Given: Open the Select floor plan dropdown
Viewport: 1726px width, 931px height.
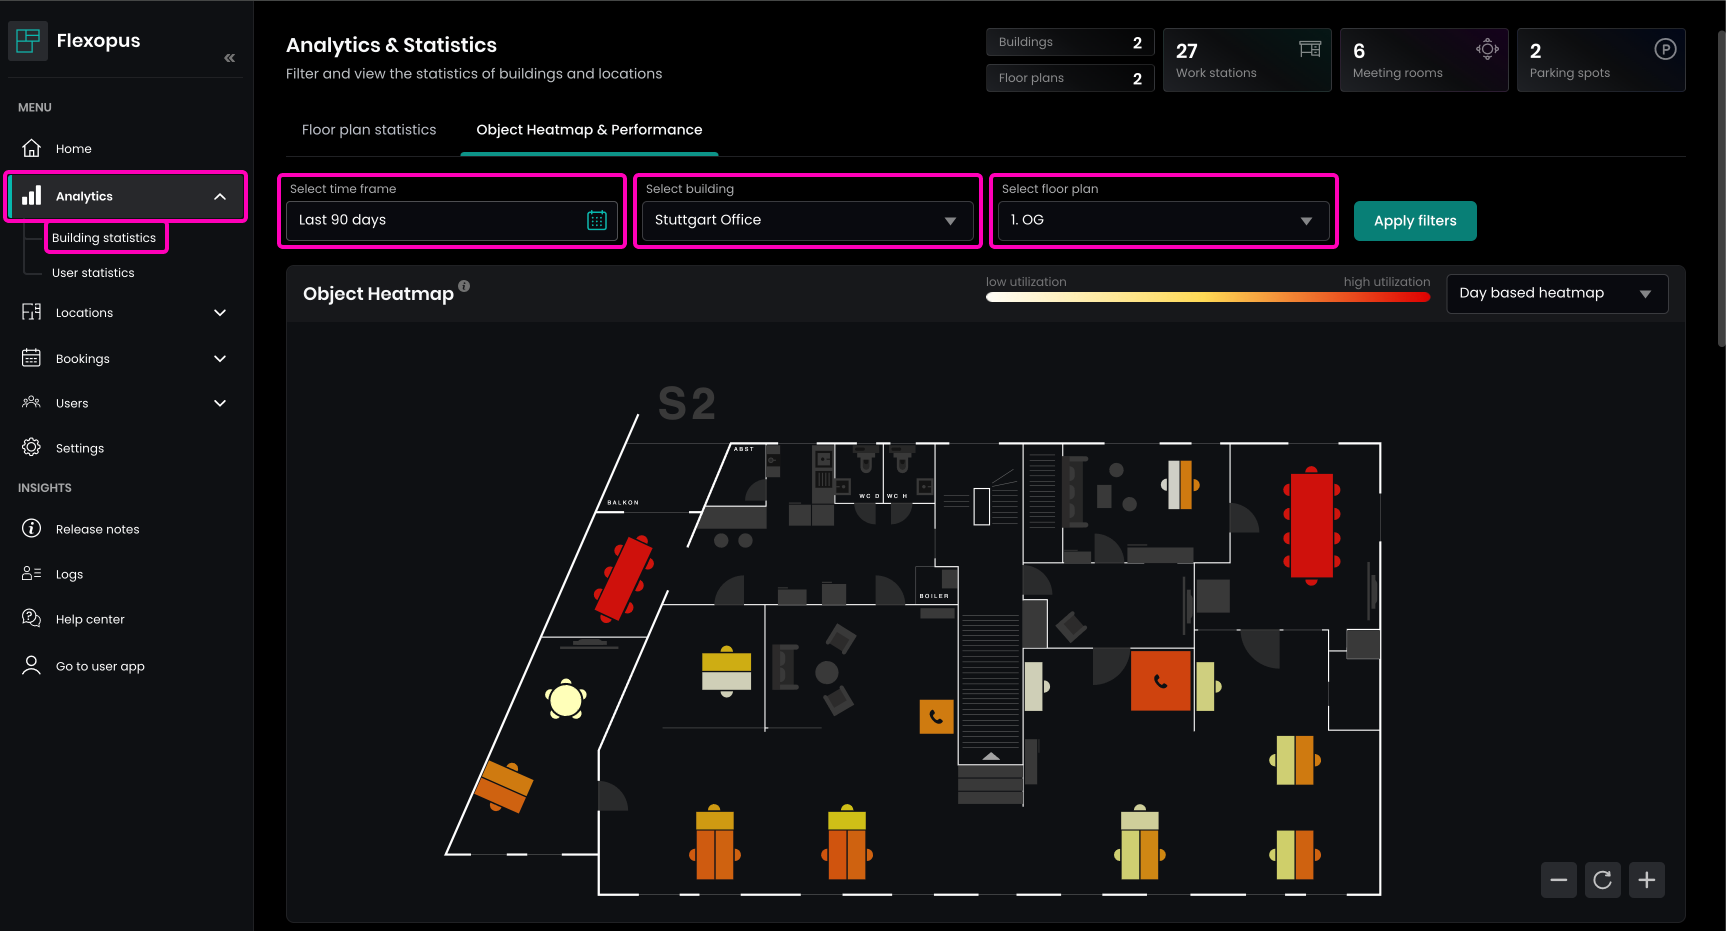Looking at the screenshot, I should click(1163, 221).
